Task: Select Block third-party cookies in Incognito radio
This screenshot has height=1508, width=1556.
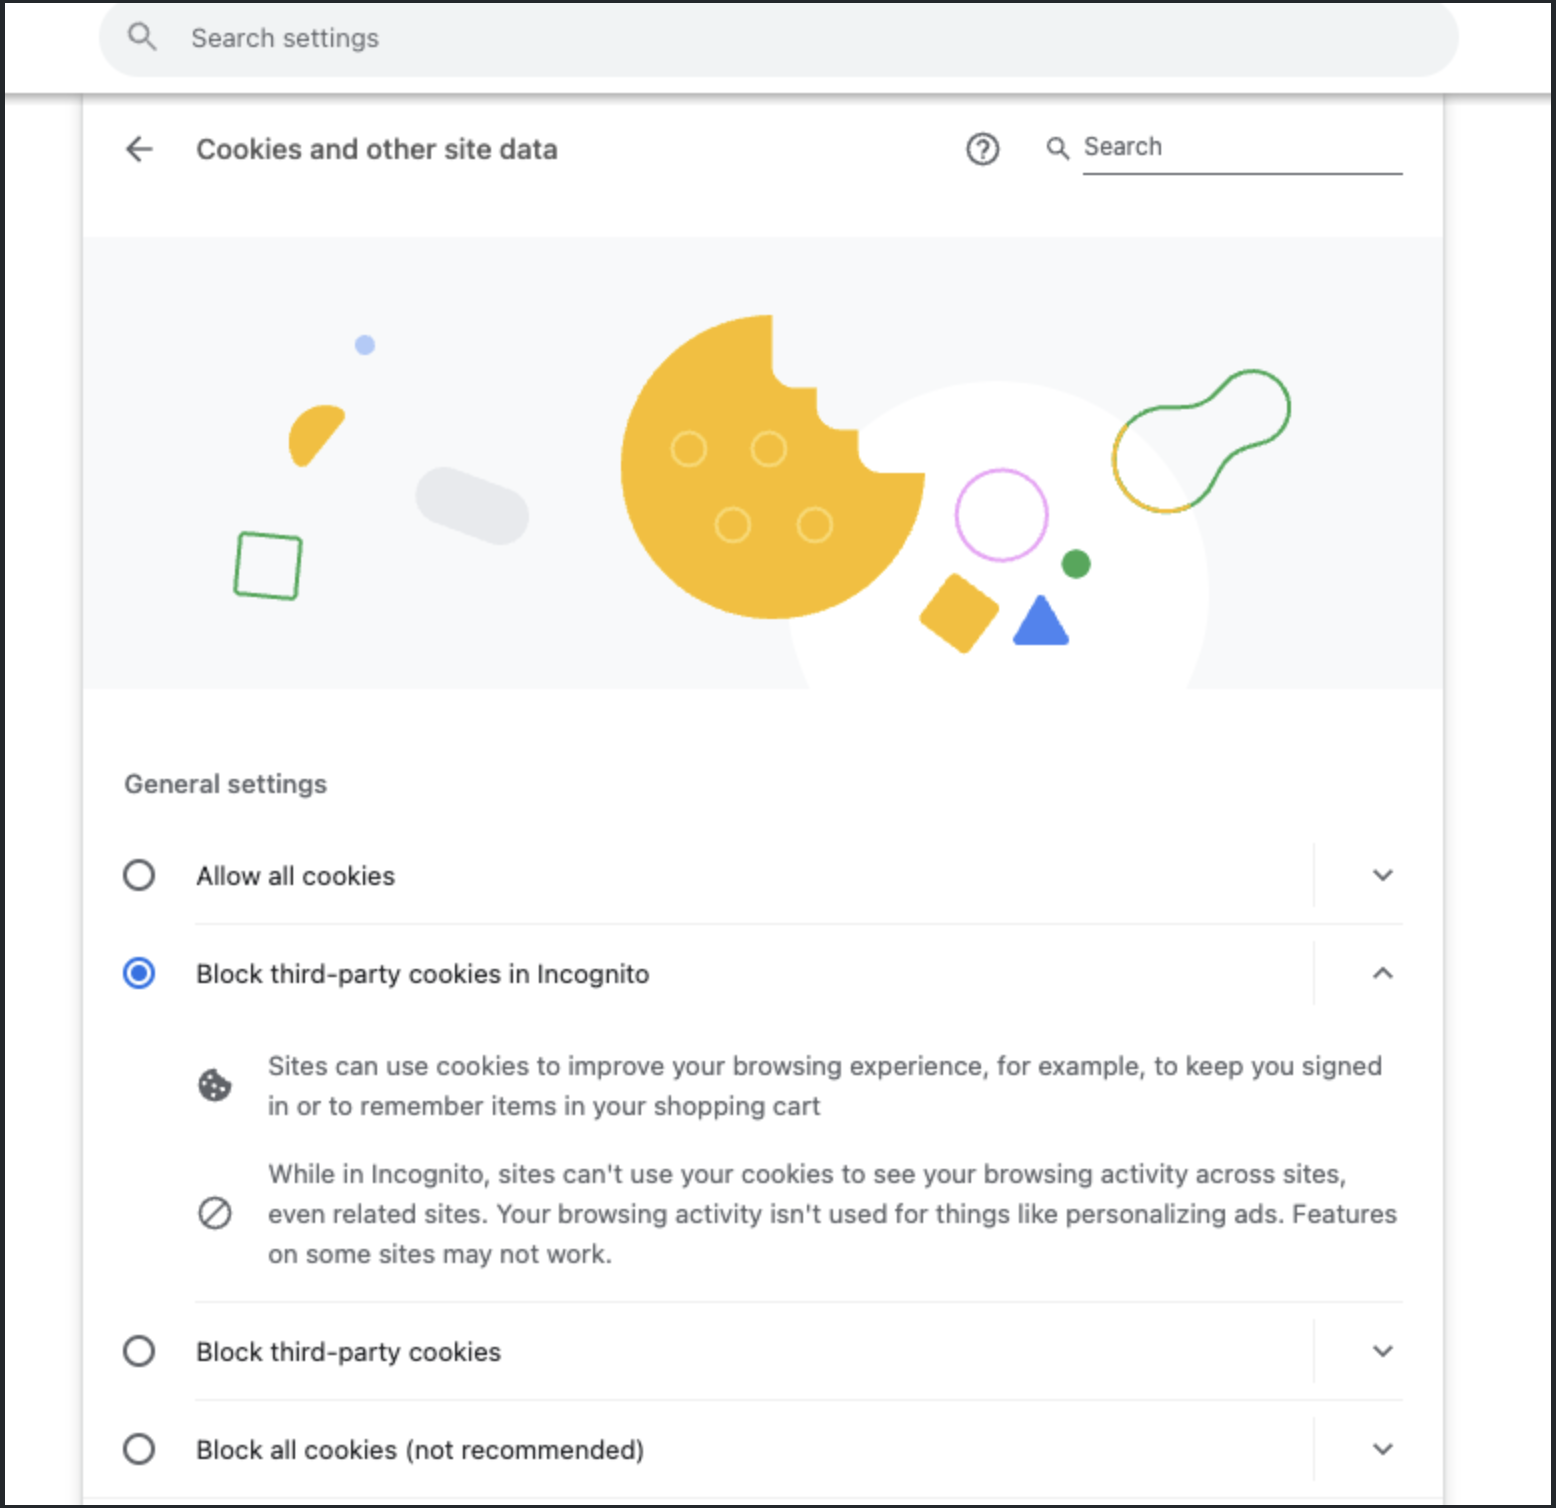Action: (139, 973)
